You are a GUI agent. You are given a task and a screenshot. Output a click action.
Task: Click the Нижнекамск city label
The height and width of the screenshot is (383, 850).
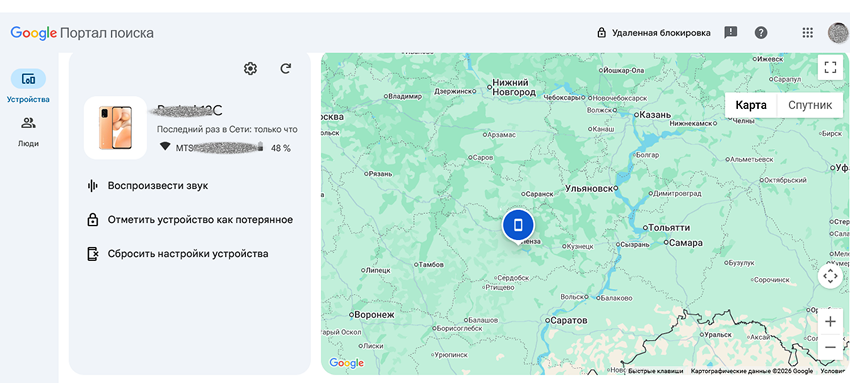tap(691, 124)
